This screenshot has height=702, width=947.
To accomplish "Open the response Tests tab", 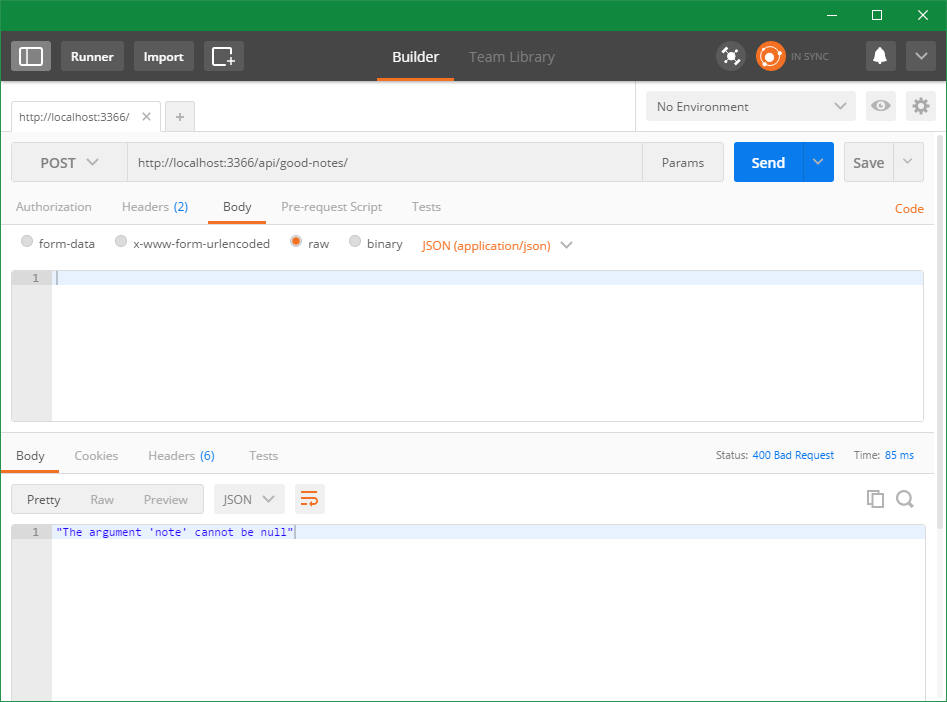I will (x=263, y=456).
